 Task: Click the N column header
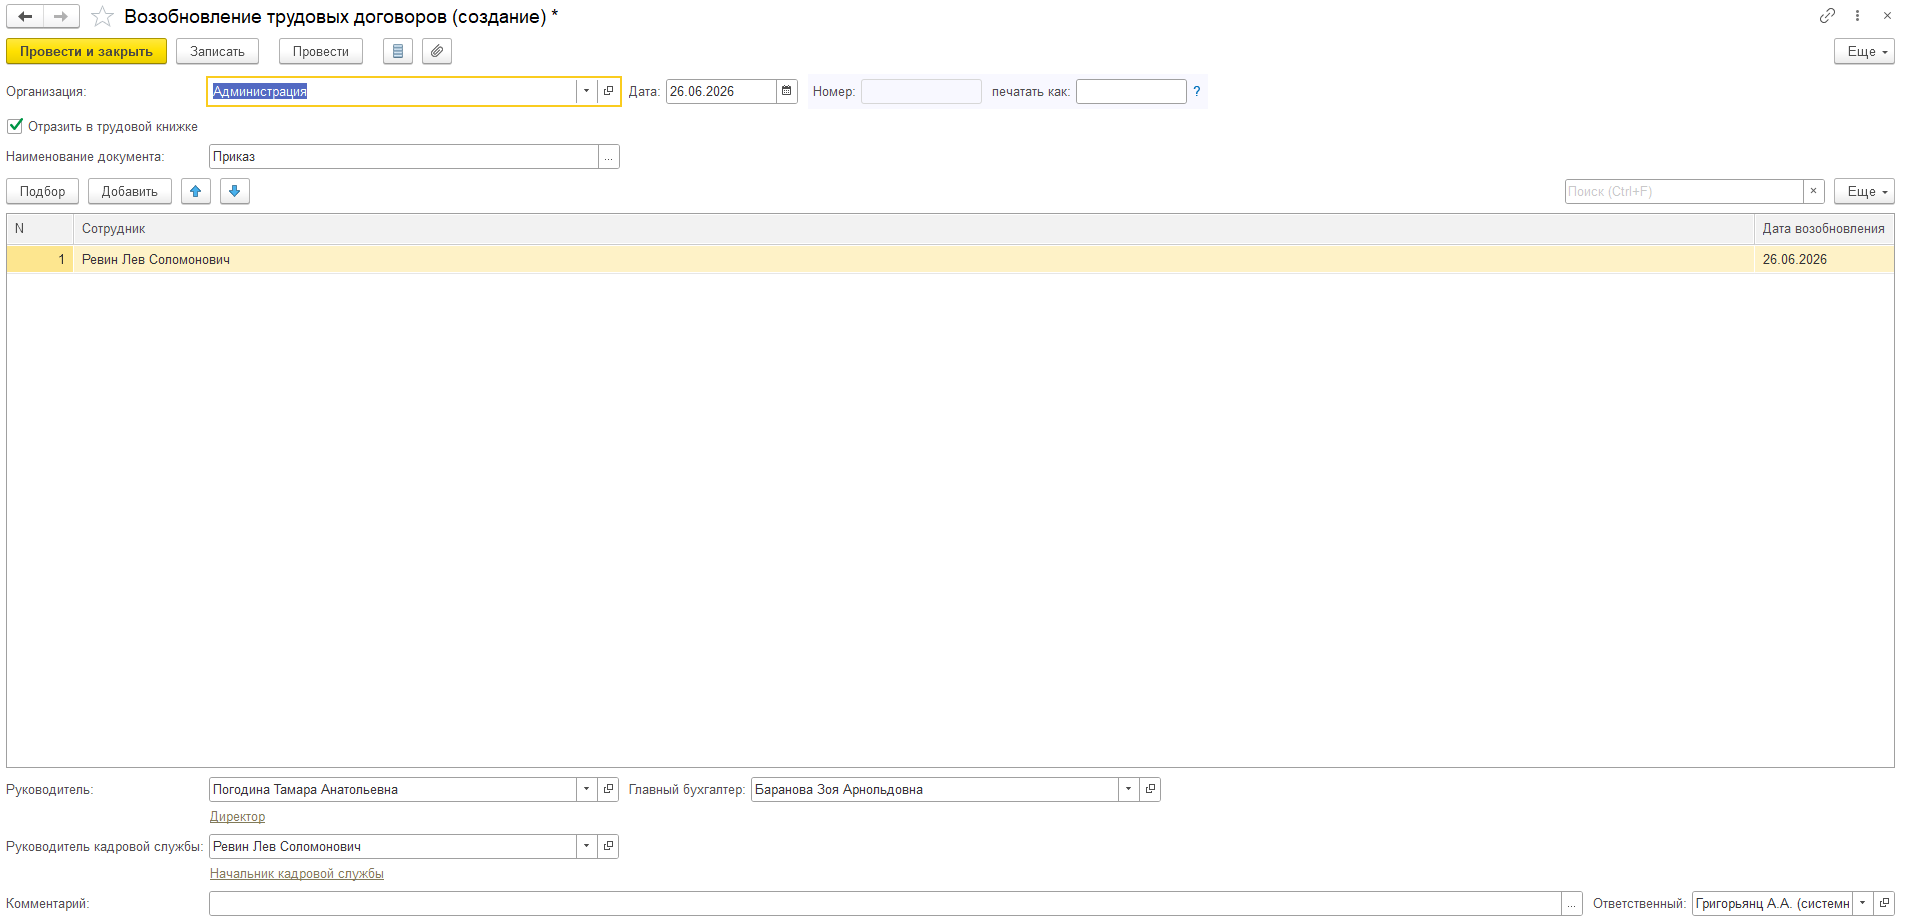(x=40, y=229)
